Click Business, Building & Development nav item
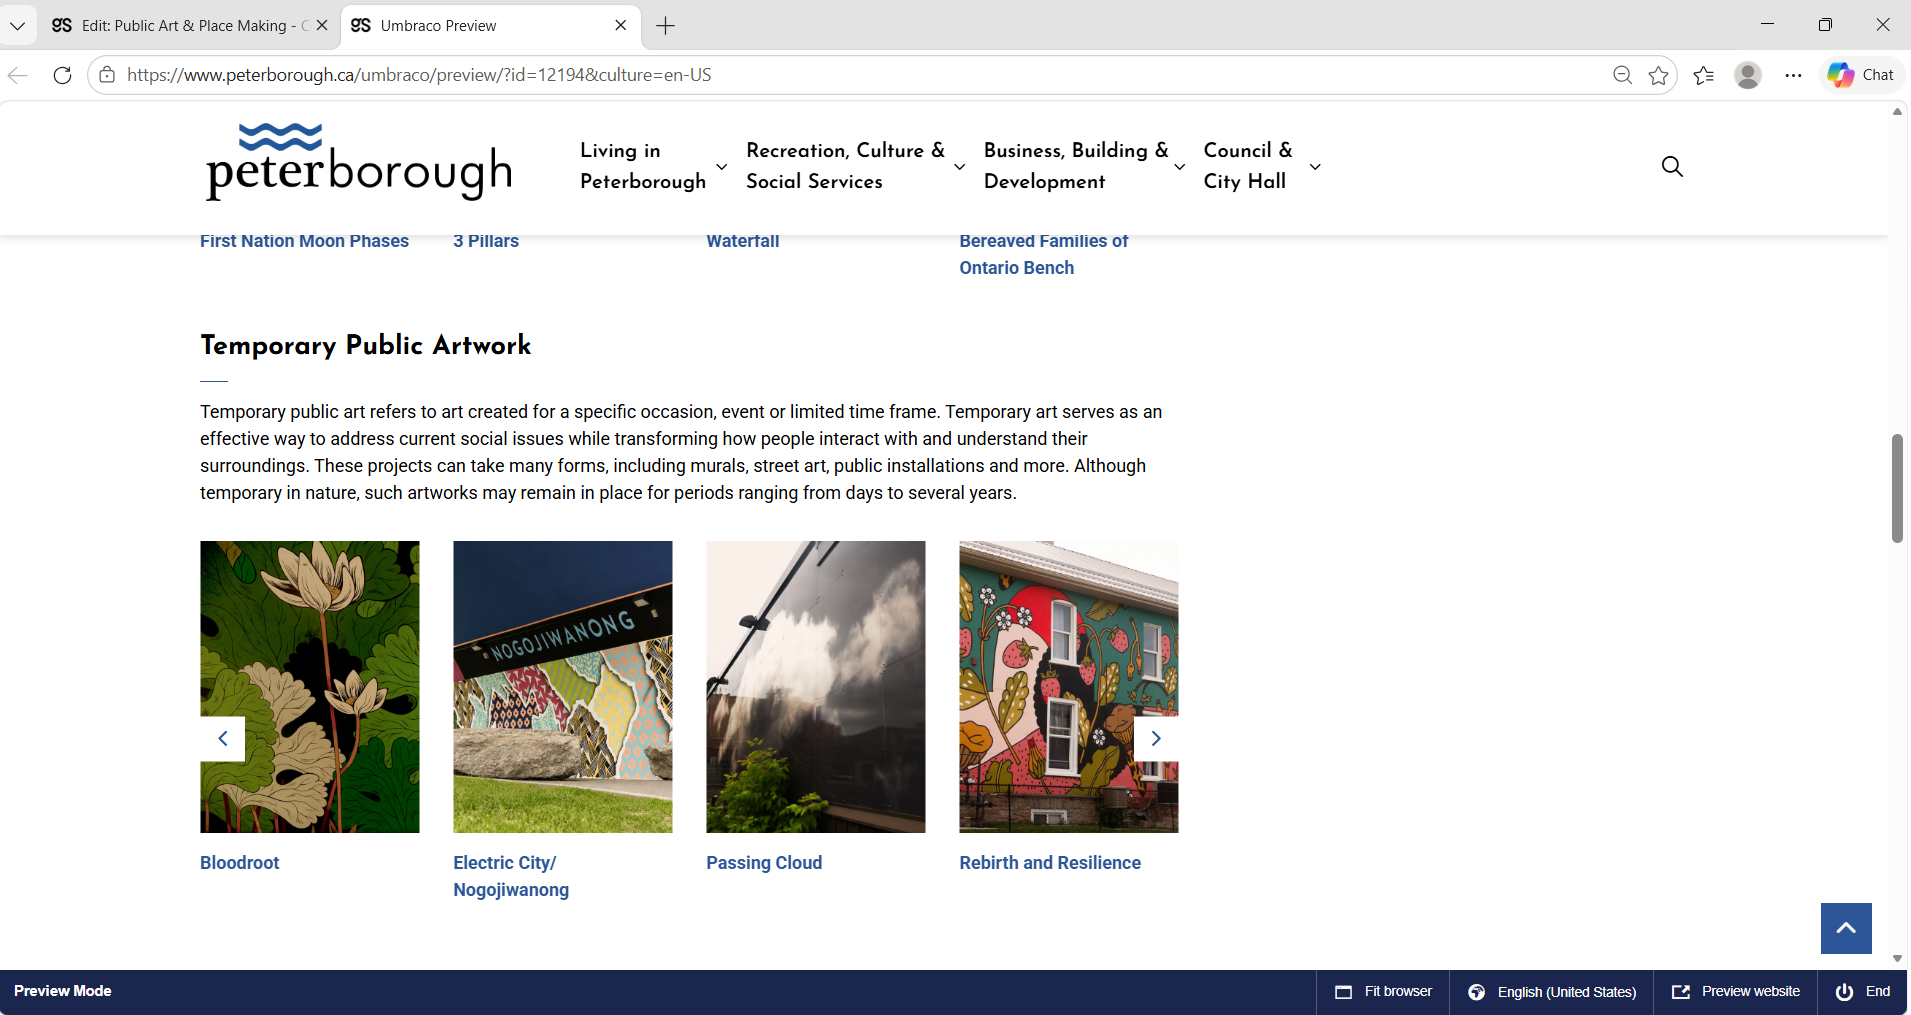 click(1076, 166)
